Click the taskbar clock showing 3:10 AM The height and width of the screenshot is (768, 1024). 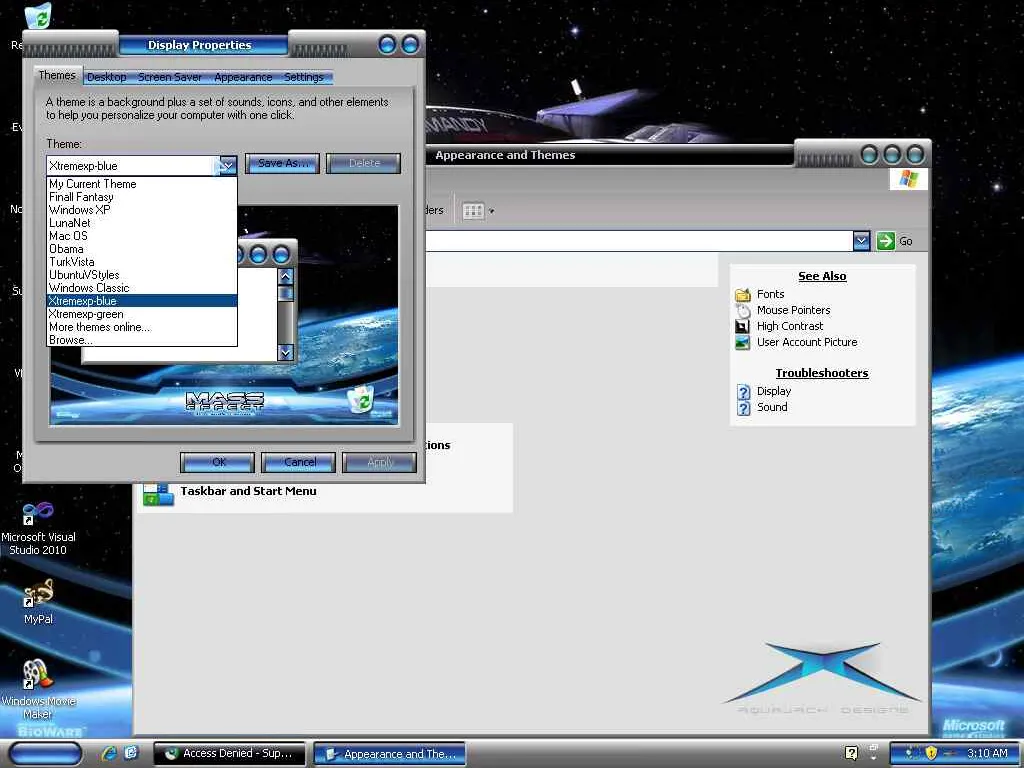tap(987, 753)
